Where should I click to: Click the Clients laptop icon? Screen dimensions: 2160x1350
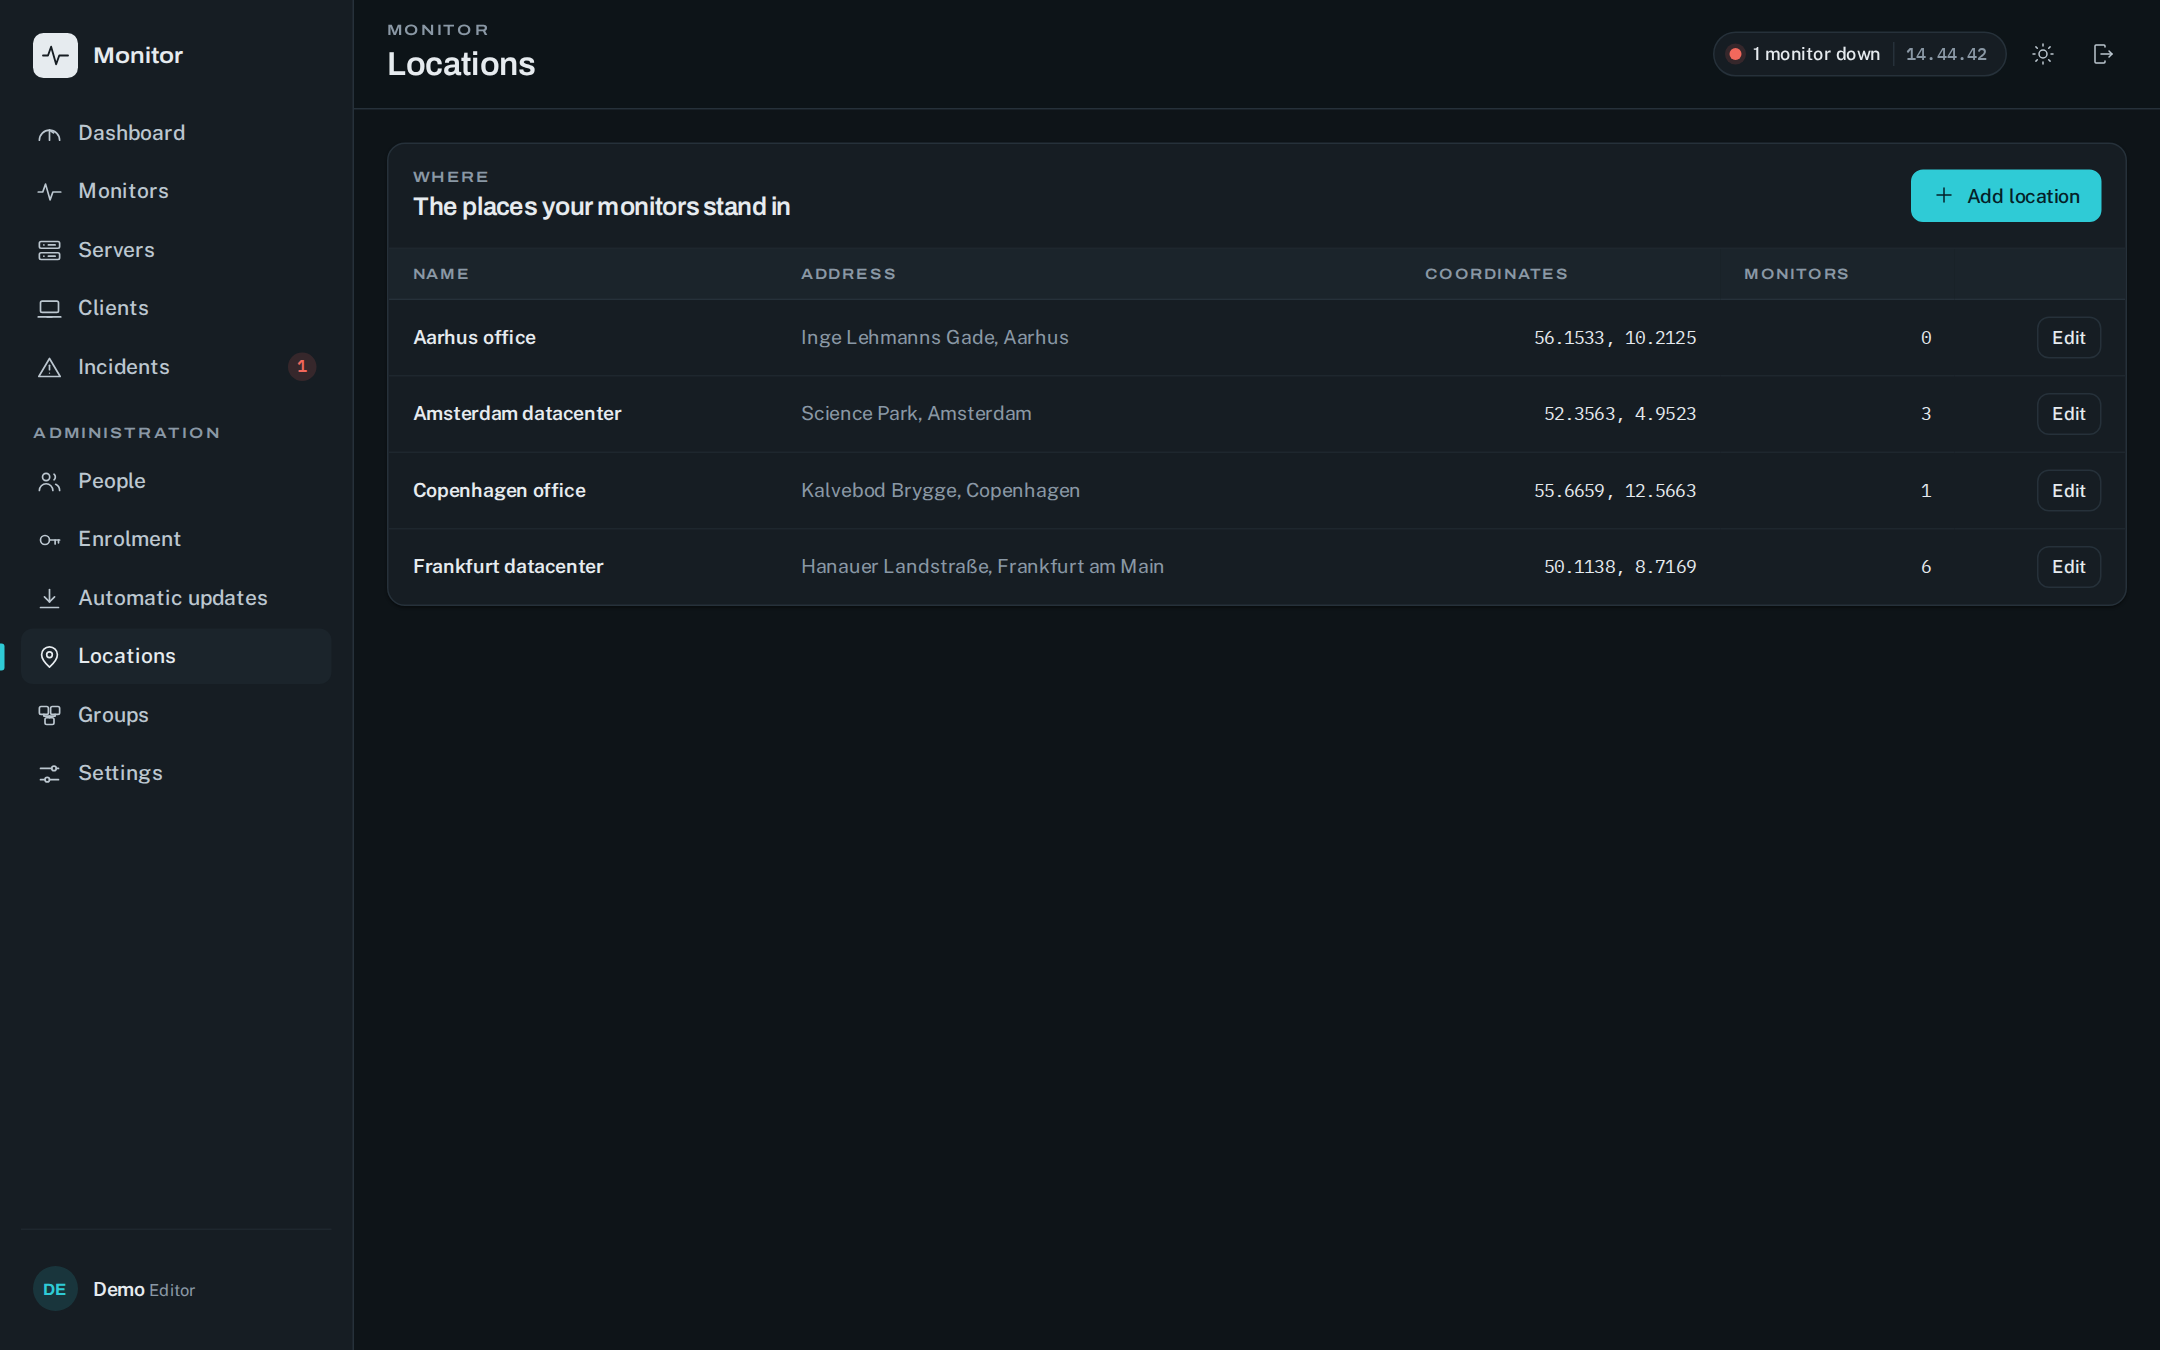click(x=49, y=309)
